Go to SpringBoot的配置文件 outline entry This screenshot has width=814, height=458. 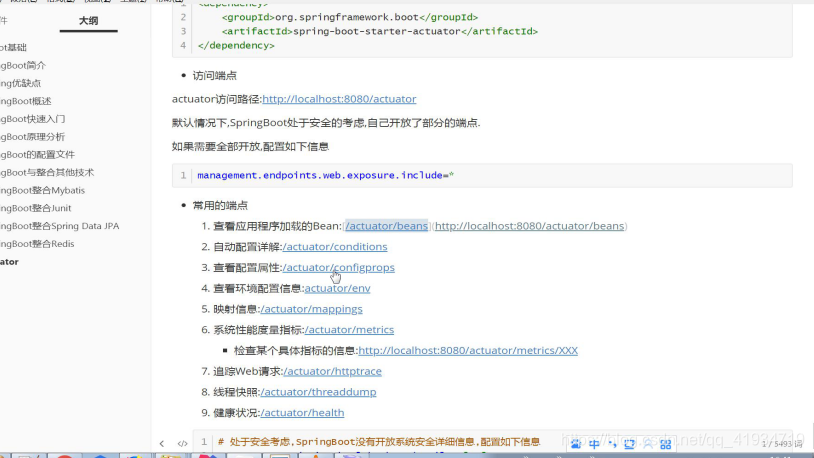[37, 155]
